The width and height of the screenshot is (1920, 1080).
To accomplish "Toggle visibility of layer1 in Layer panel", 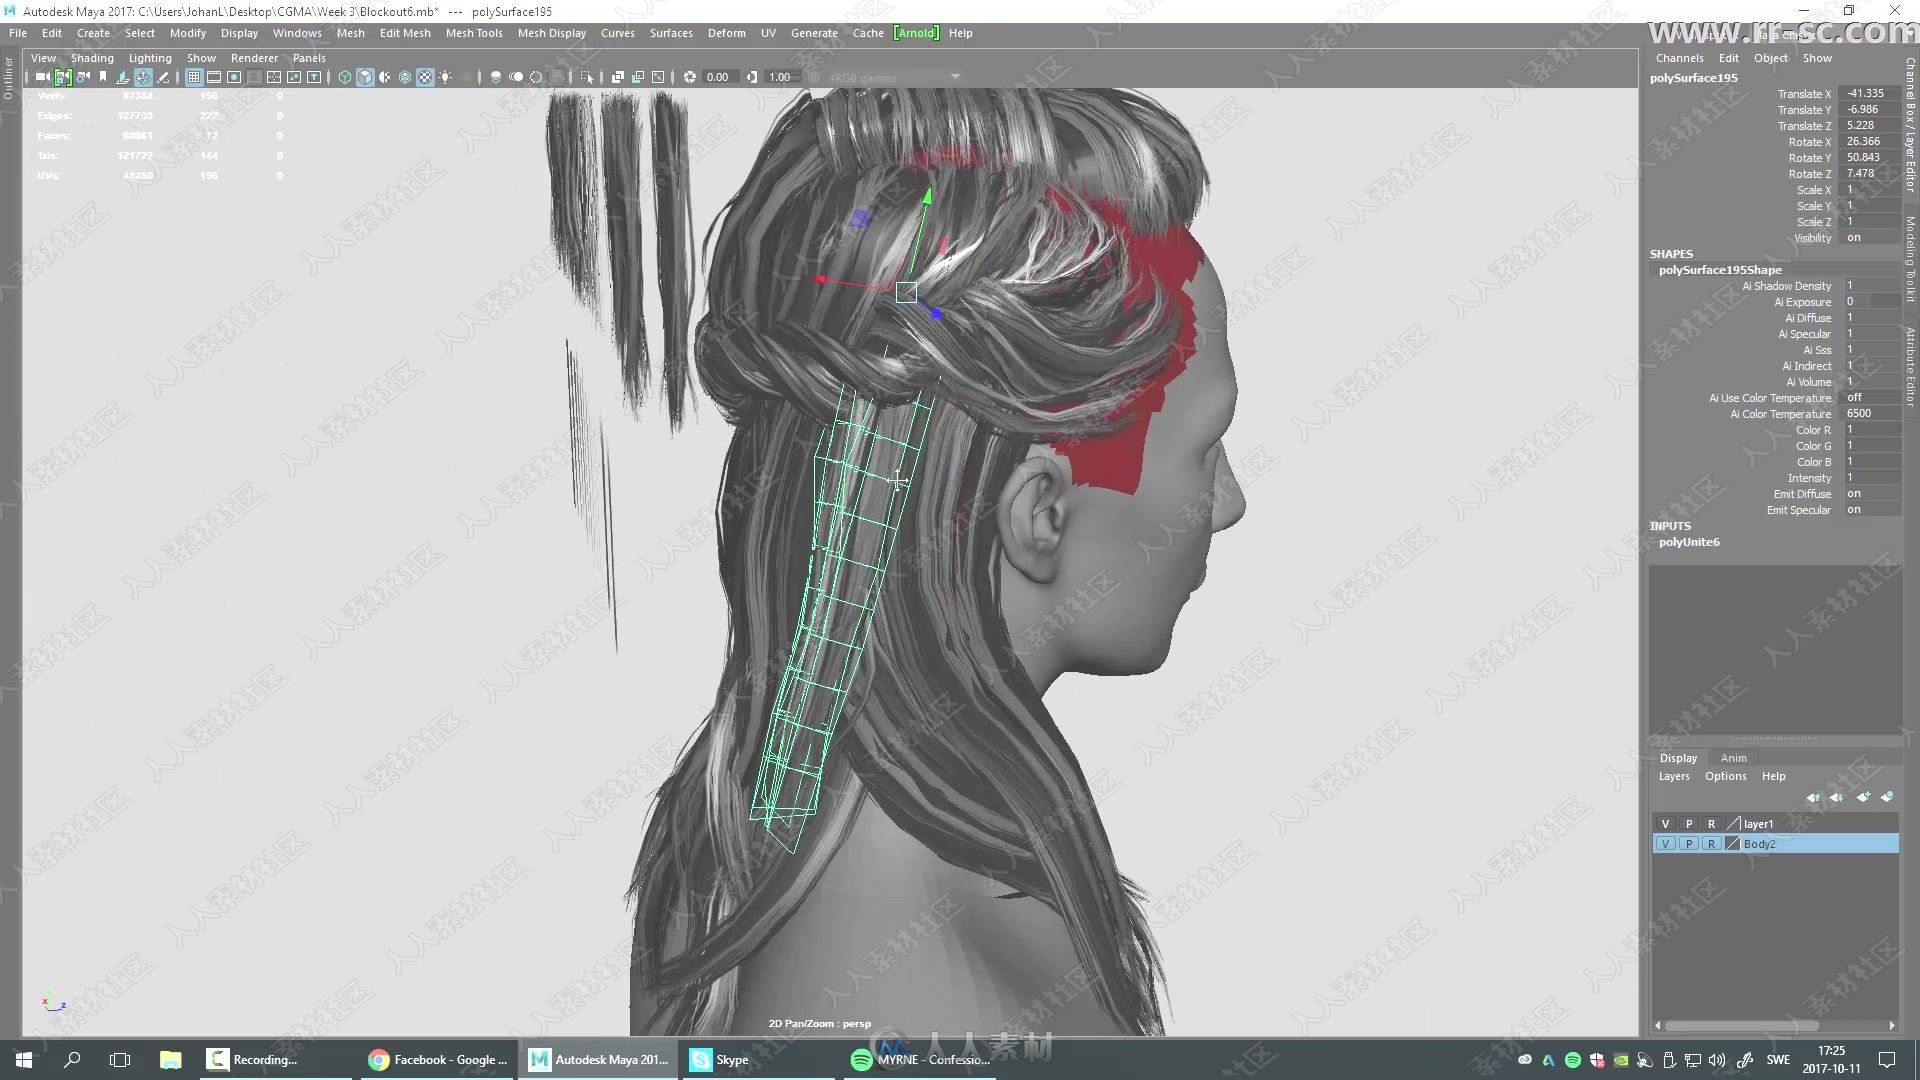I will pyautogui.click(x=1665, y=823).
